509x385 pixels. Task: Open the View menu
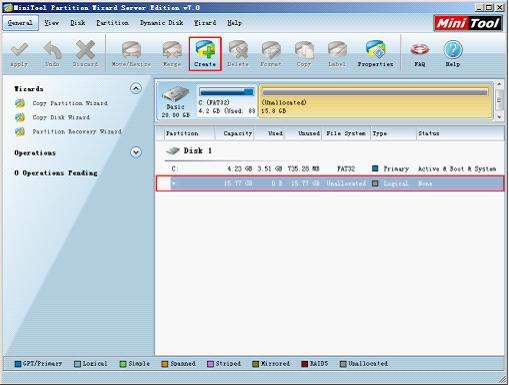[52, 23]
